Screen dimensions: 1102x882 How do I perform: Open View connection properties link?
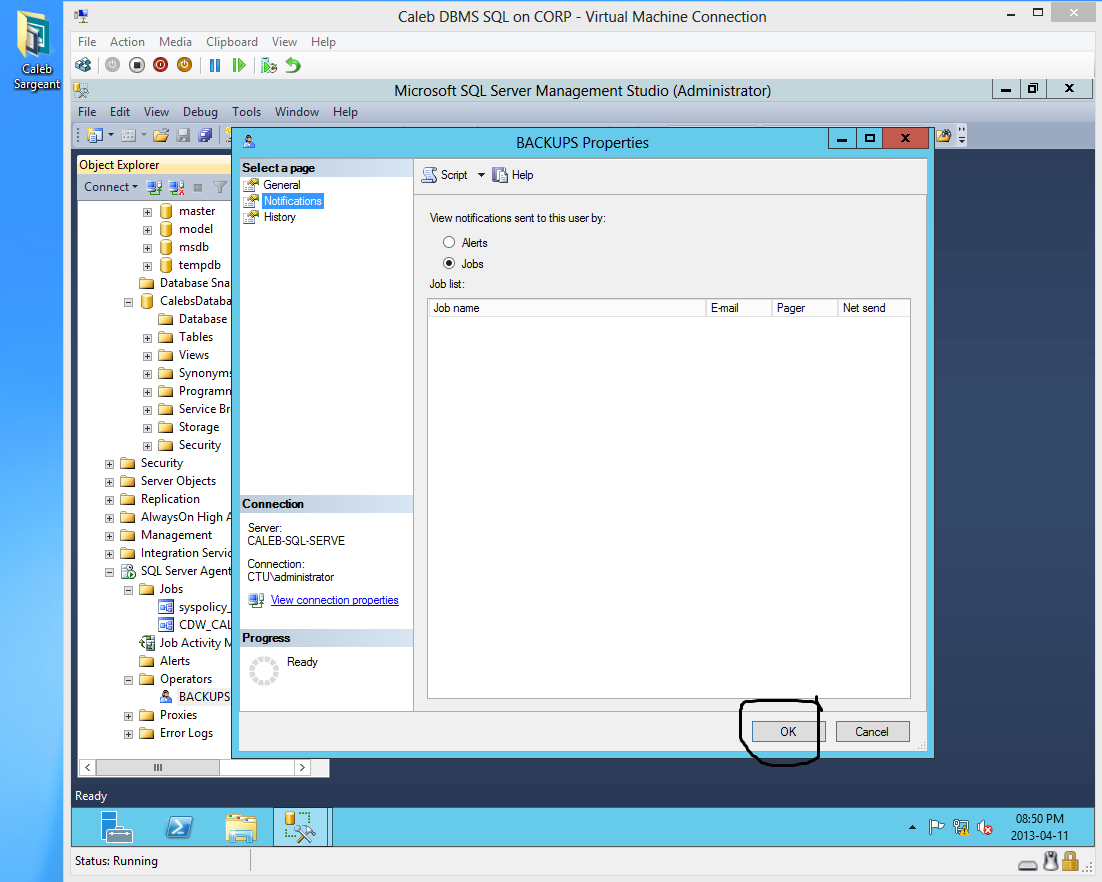pos(335,600)
